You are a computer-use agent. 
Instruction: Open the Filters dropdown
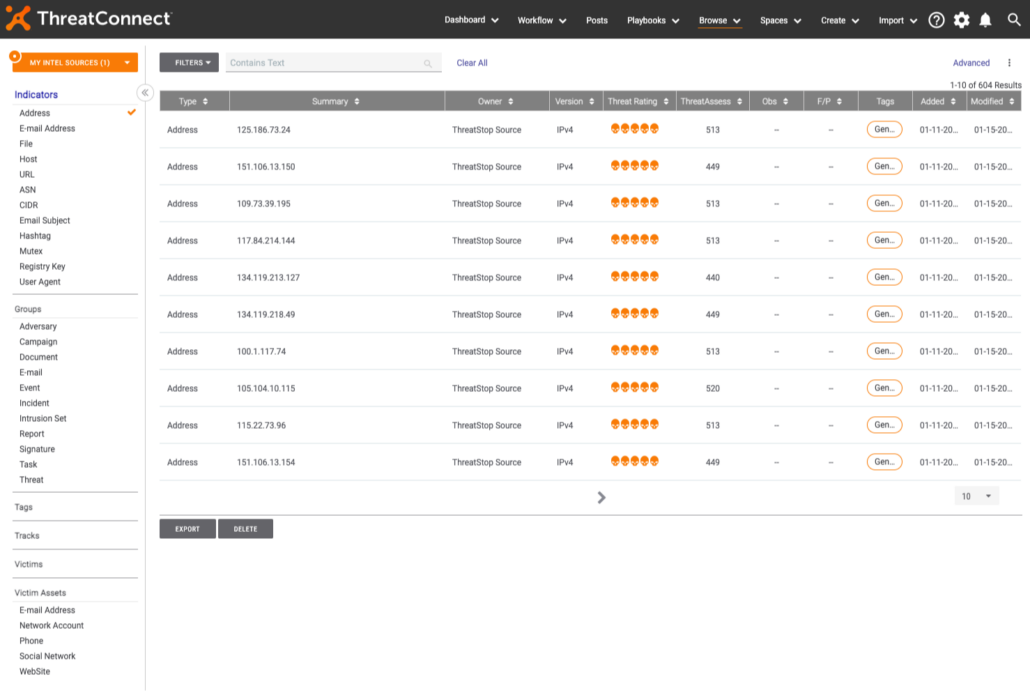coord(189,62)
